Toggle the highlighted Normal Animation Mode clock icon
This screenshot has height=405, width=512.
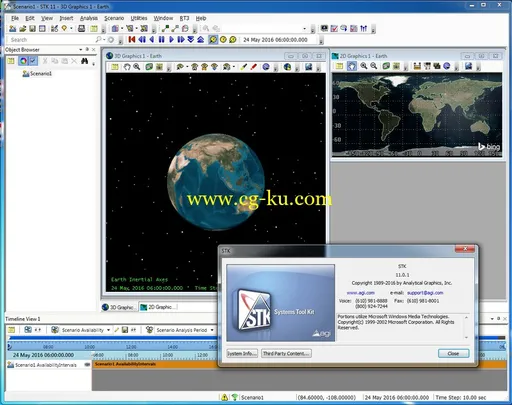point(213,40)
